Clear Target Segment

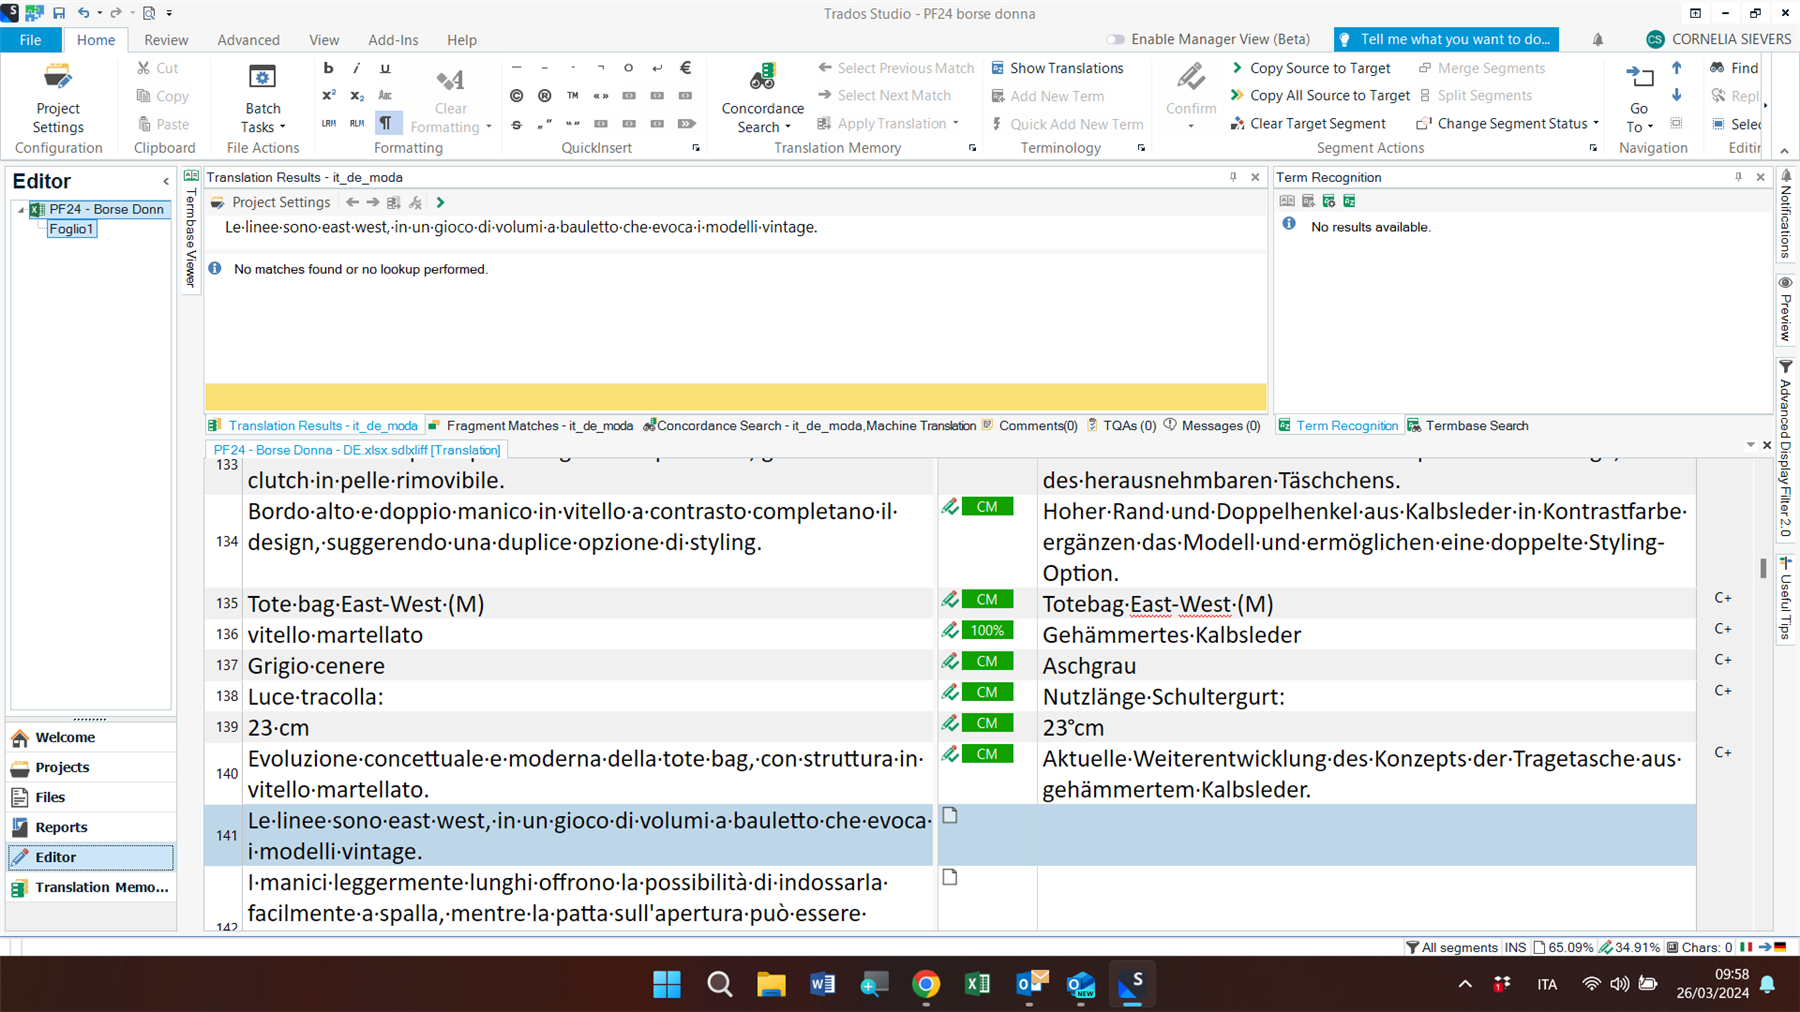click(x=1308, y=124)
